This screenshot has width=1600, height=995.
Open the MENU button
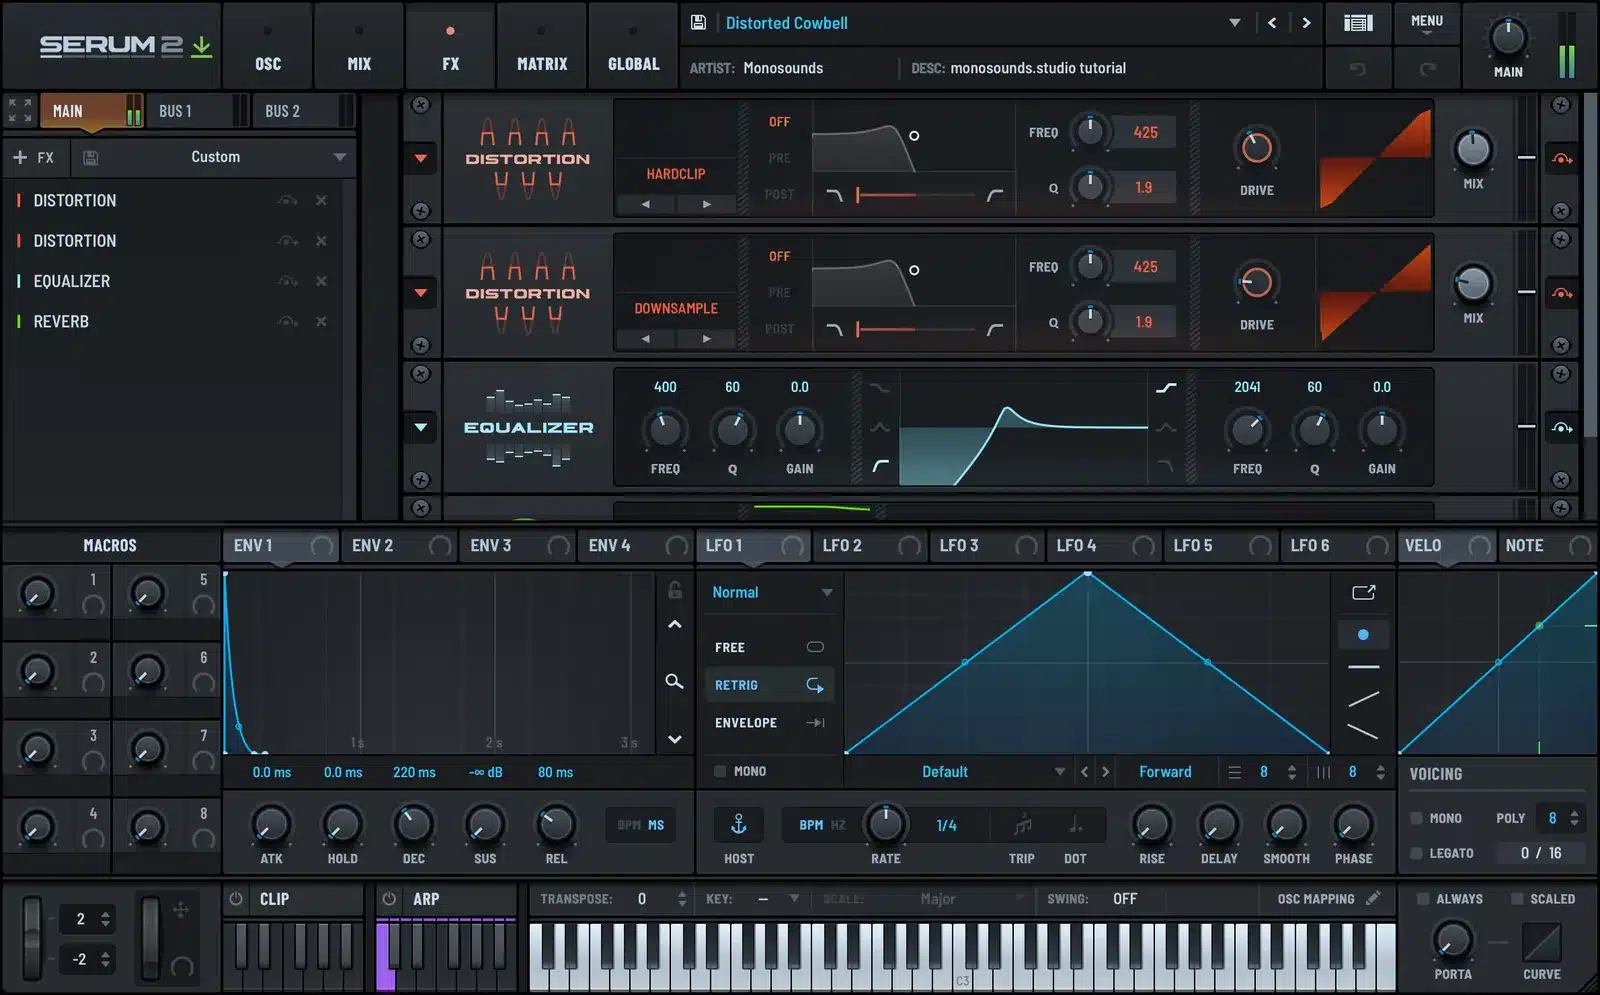(1427, 24)
